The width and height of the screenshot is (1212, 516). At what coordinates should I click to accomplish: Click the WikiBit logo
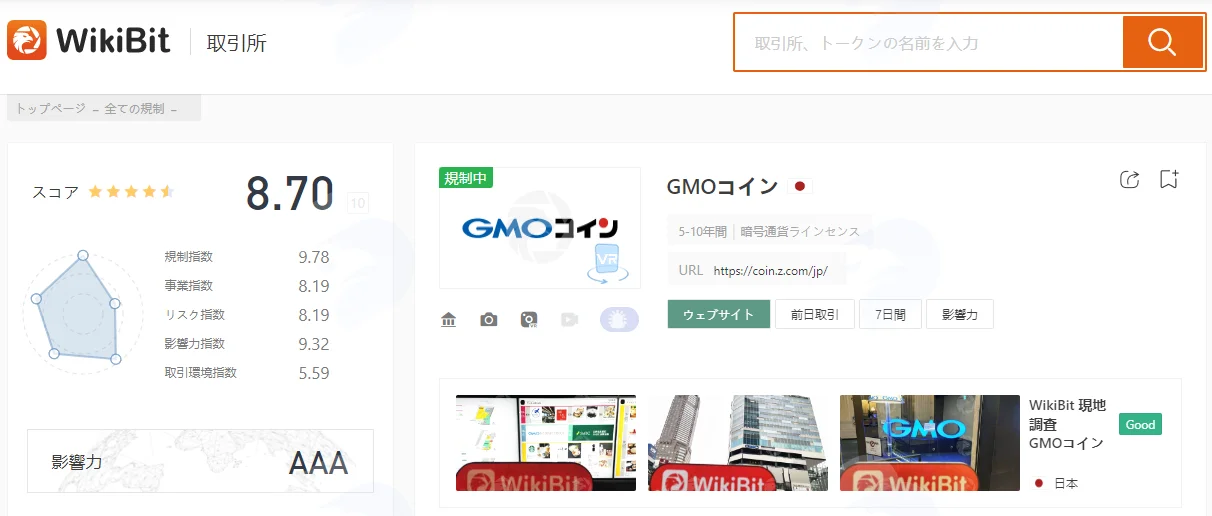[90, 41]
